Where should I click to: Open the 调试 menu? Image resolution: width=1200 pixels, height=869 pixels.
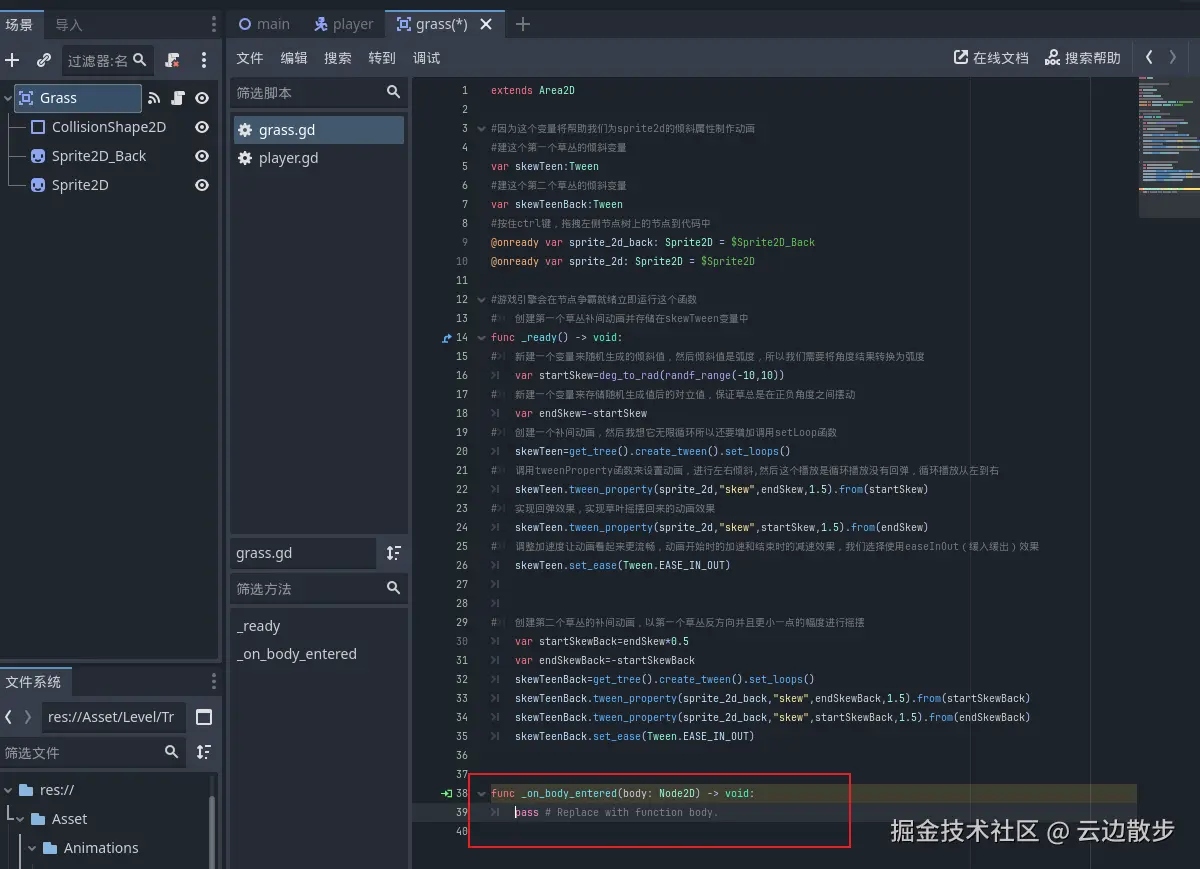pos(426,58)
